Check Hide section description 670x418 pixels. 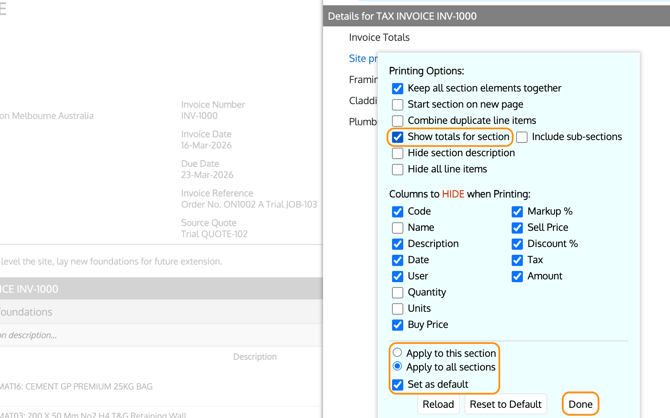click(398, 153)
